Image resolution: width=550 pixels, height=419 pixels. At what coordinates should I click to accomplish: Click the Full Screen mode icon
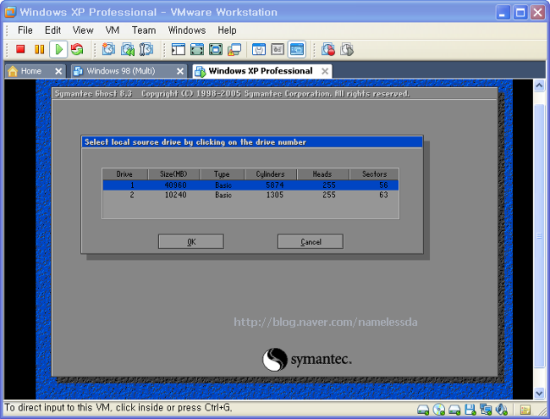tap(215, 49)
